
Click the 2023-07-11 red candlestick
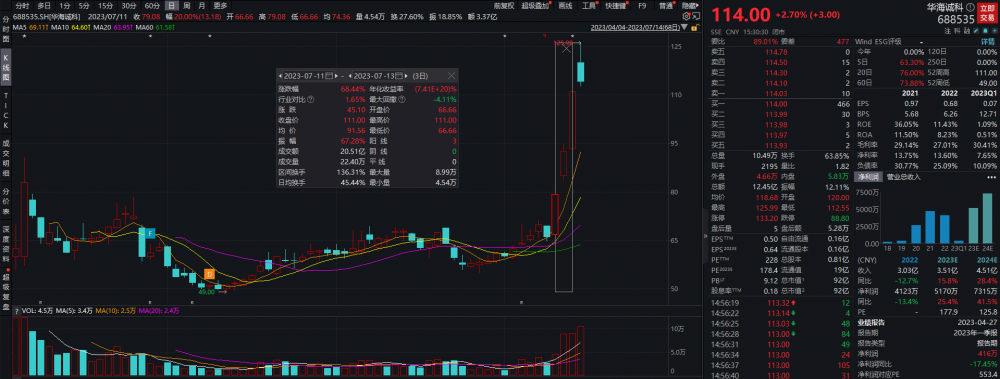555,214
